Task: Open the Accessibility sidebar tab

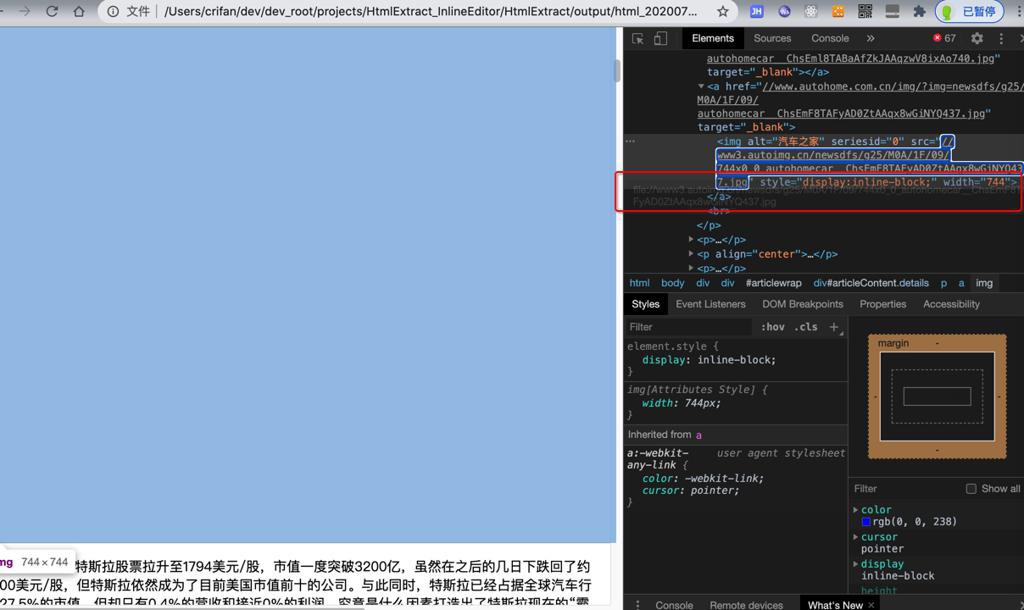Action: coord(952,304)
